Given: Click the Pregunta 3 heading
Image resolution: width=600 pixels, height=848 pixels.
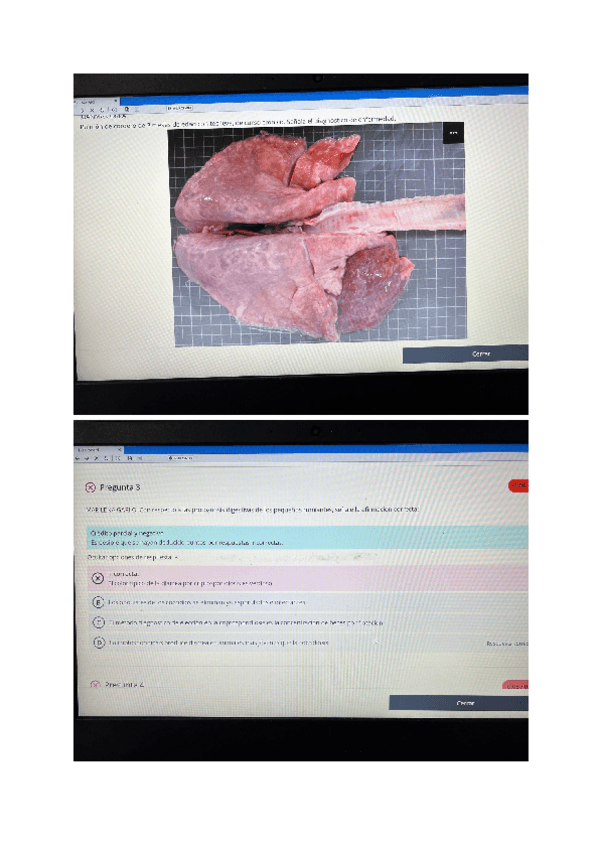Looking at the screenshot, I should [120, 487].
